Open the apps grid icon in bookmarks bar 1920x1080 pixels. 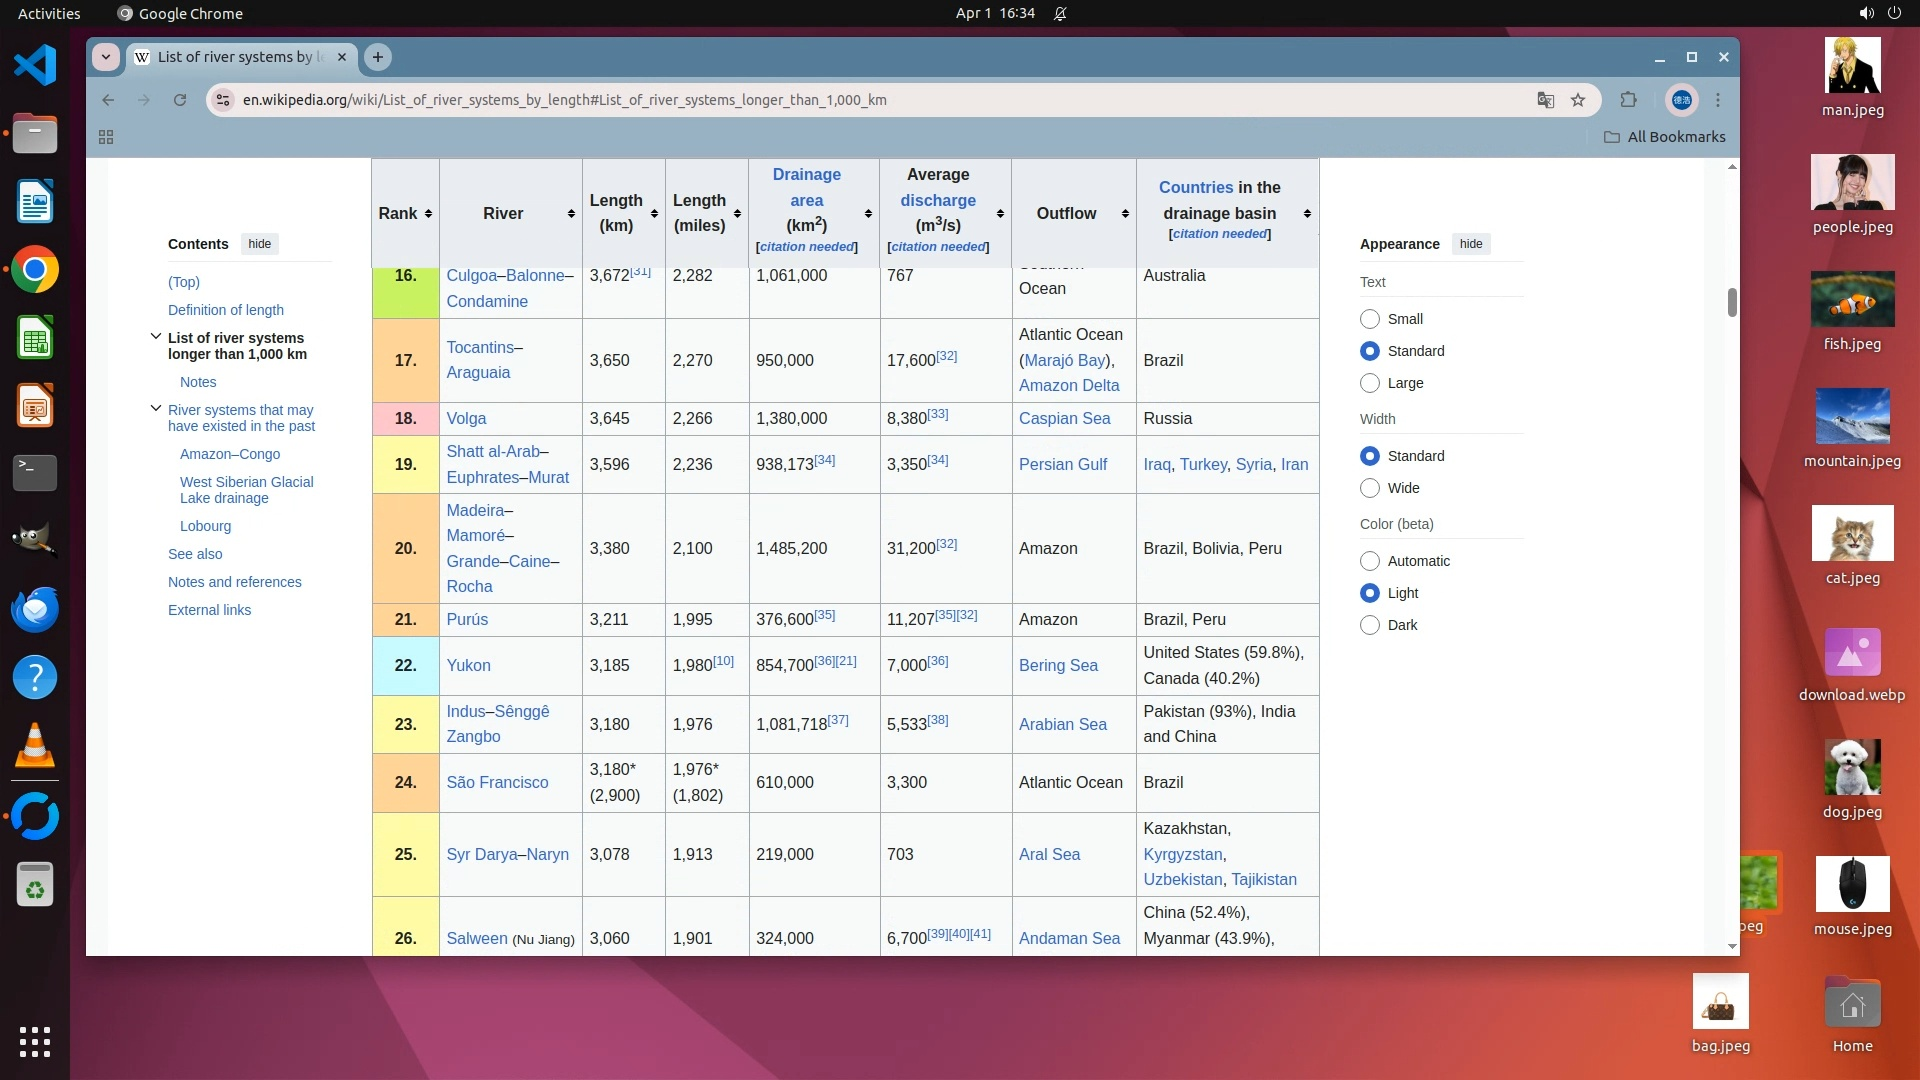coord(106,137)
